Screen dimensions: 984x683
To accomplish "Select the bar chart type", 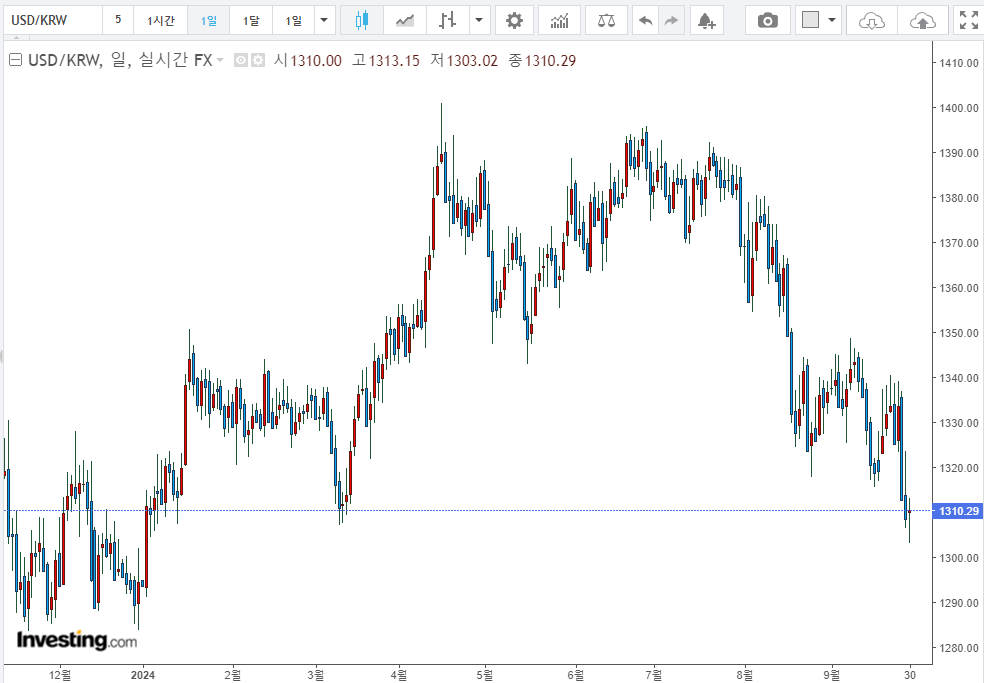I will [447, 21].
